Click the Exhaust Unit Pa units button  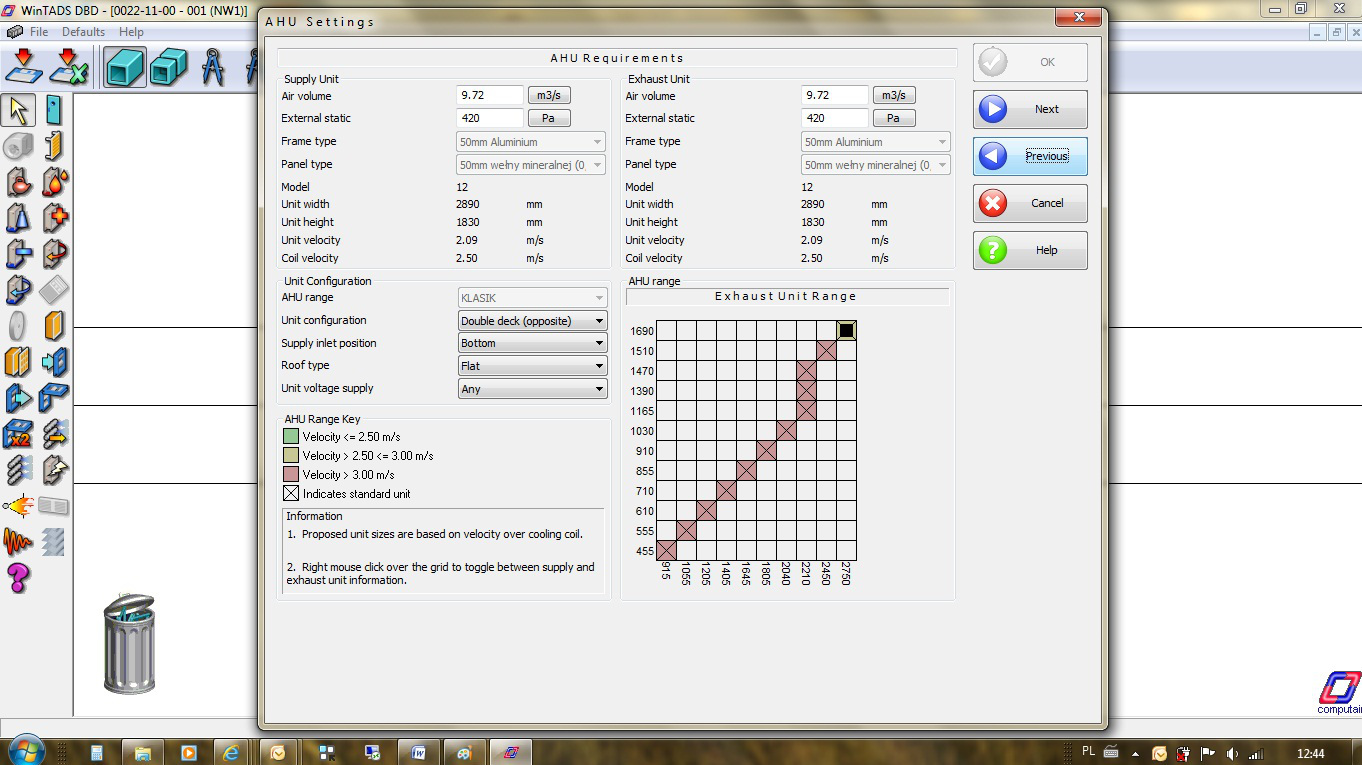894,118
